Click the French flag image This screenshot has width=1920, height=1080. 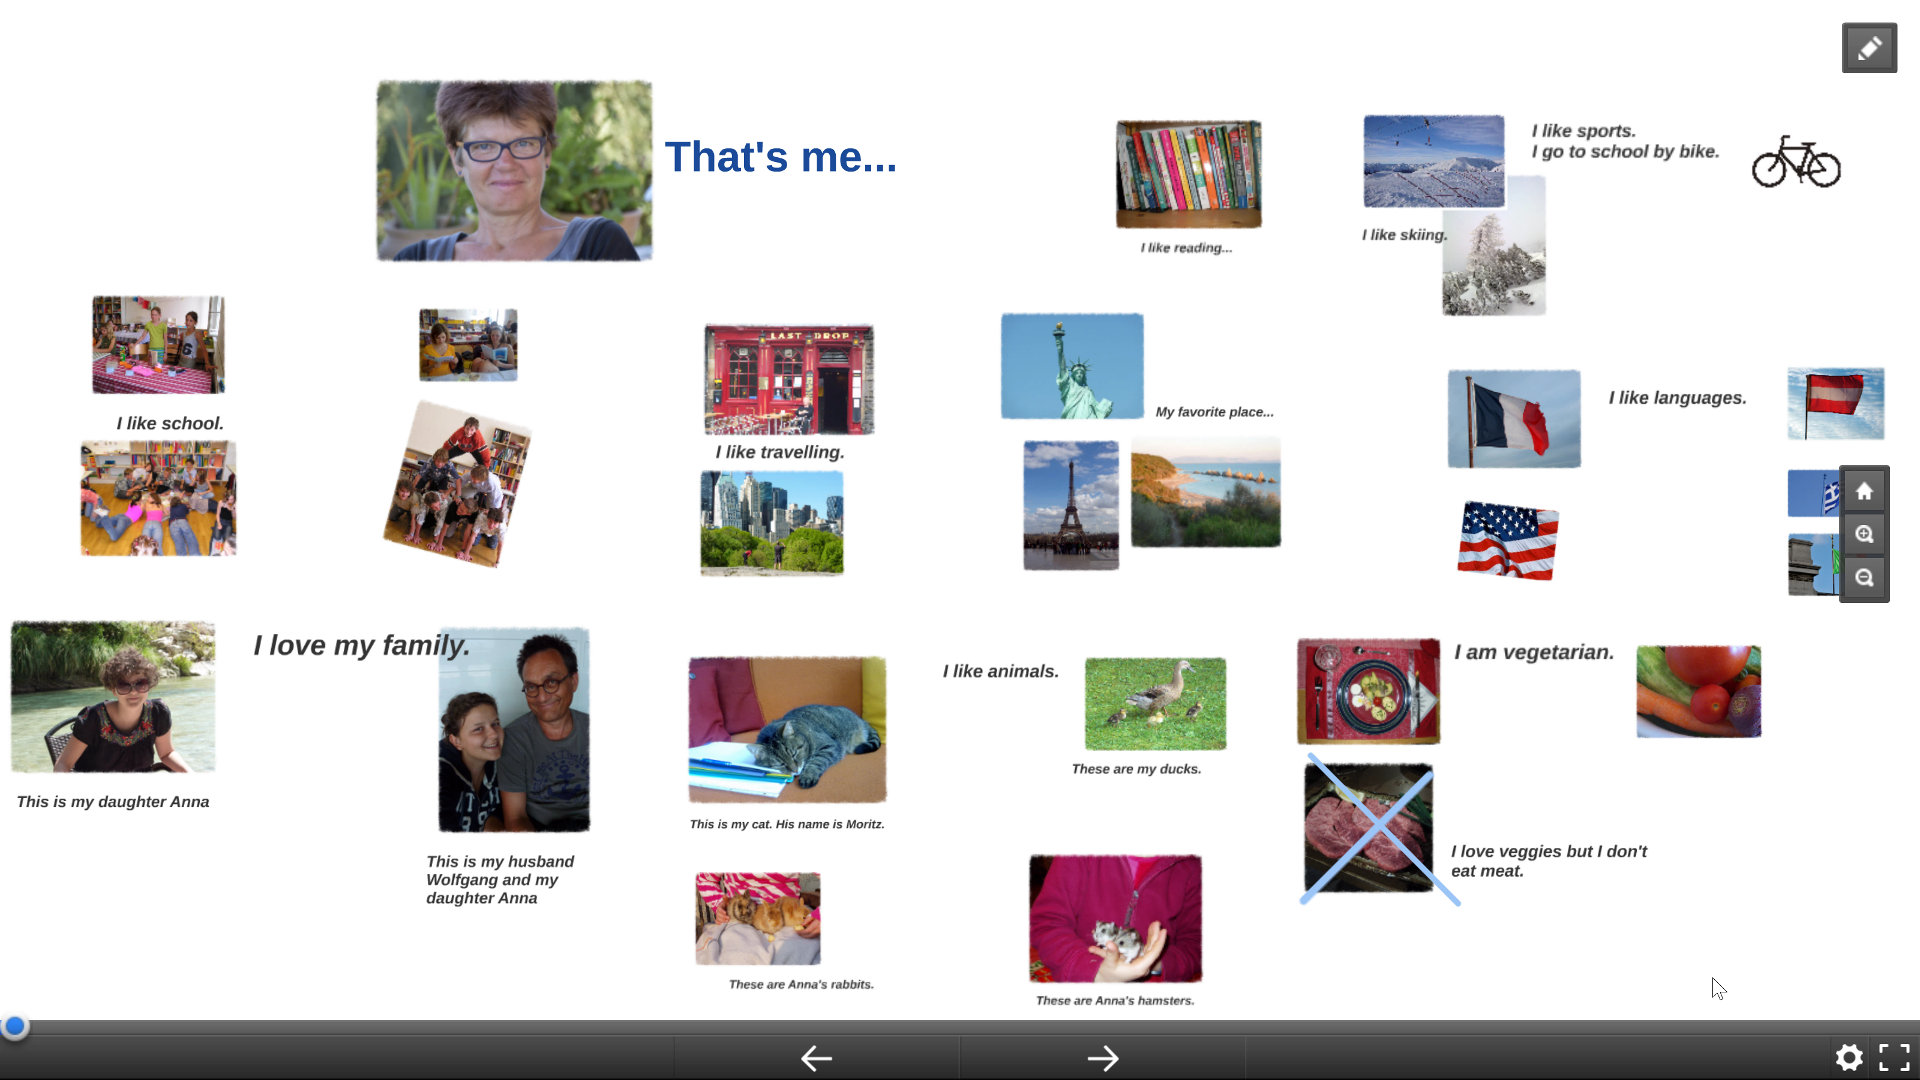tap(1514, 418)
